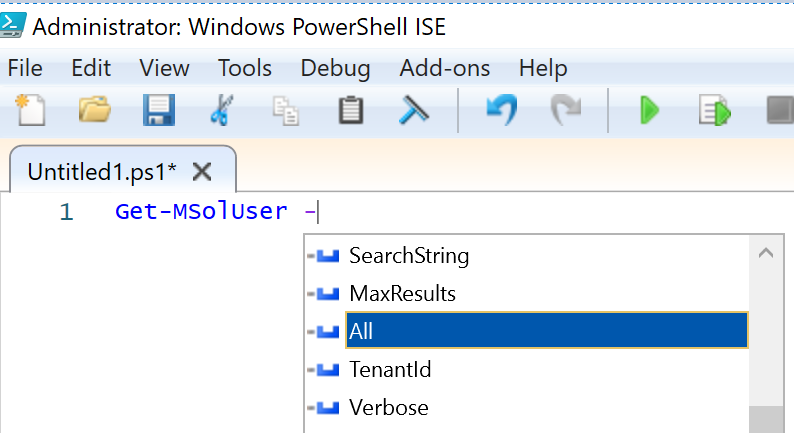This screenshot has width=794, height=433.
Task: Click the PowerShell ISE title bar icon
Action: pyautogui.click(x=13, y=25)
